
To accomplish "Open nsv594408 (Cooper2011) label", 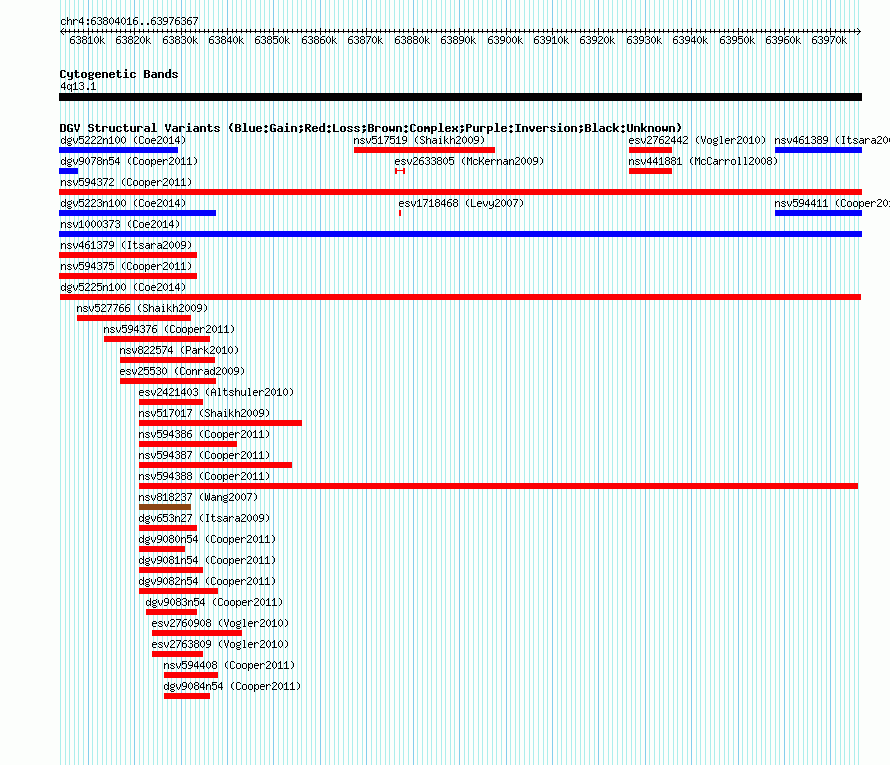I will pos(229,665).
